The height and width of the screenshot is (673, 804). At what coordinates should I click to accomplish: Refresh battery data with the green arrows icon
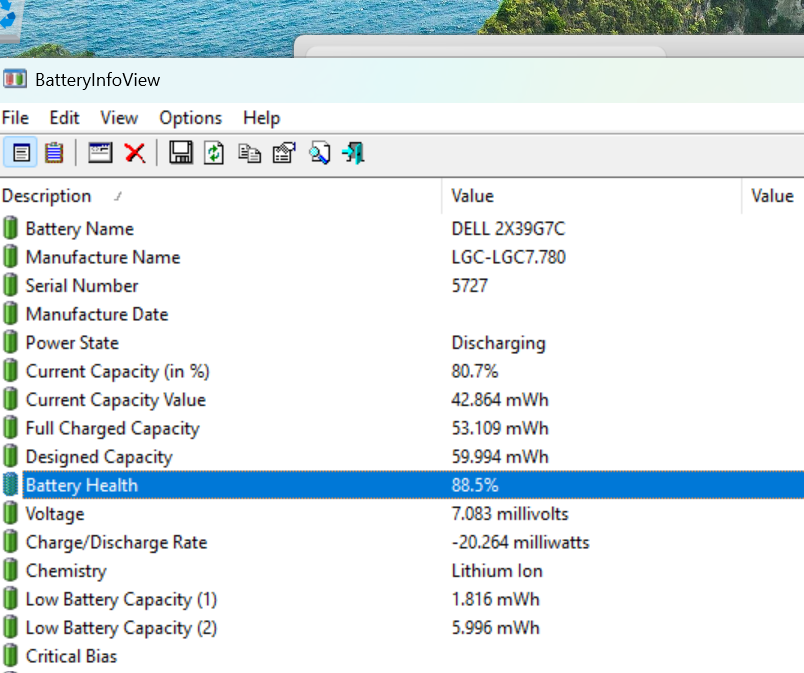(214, 153)
